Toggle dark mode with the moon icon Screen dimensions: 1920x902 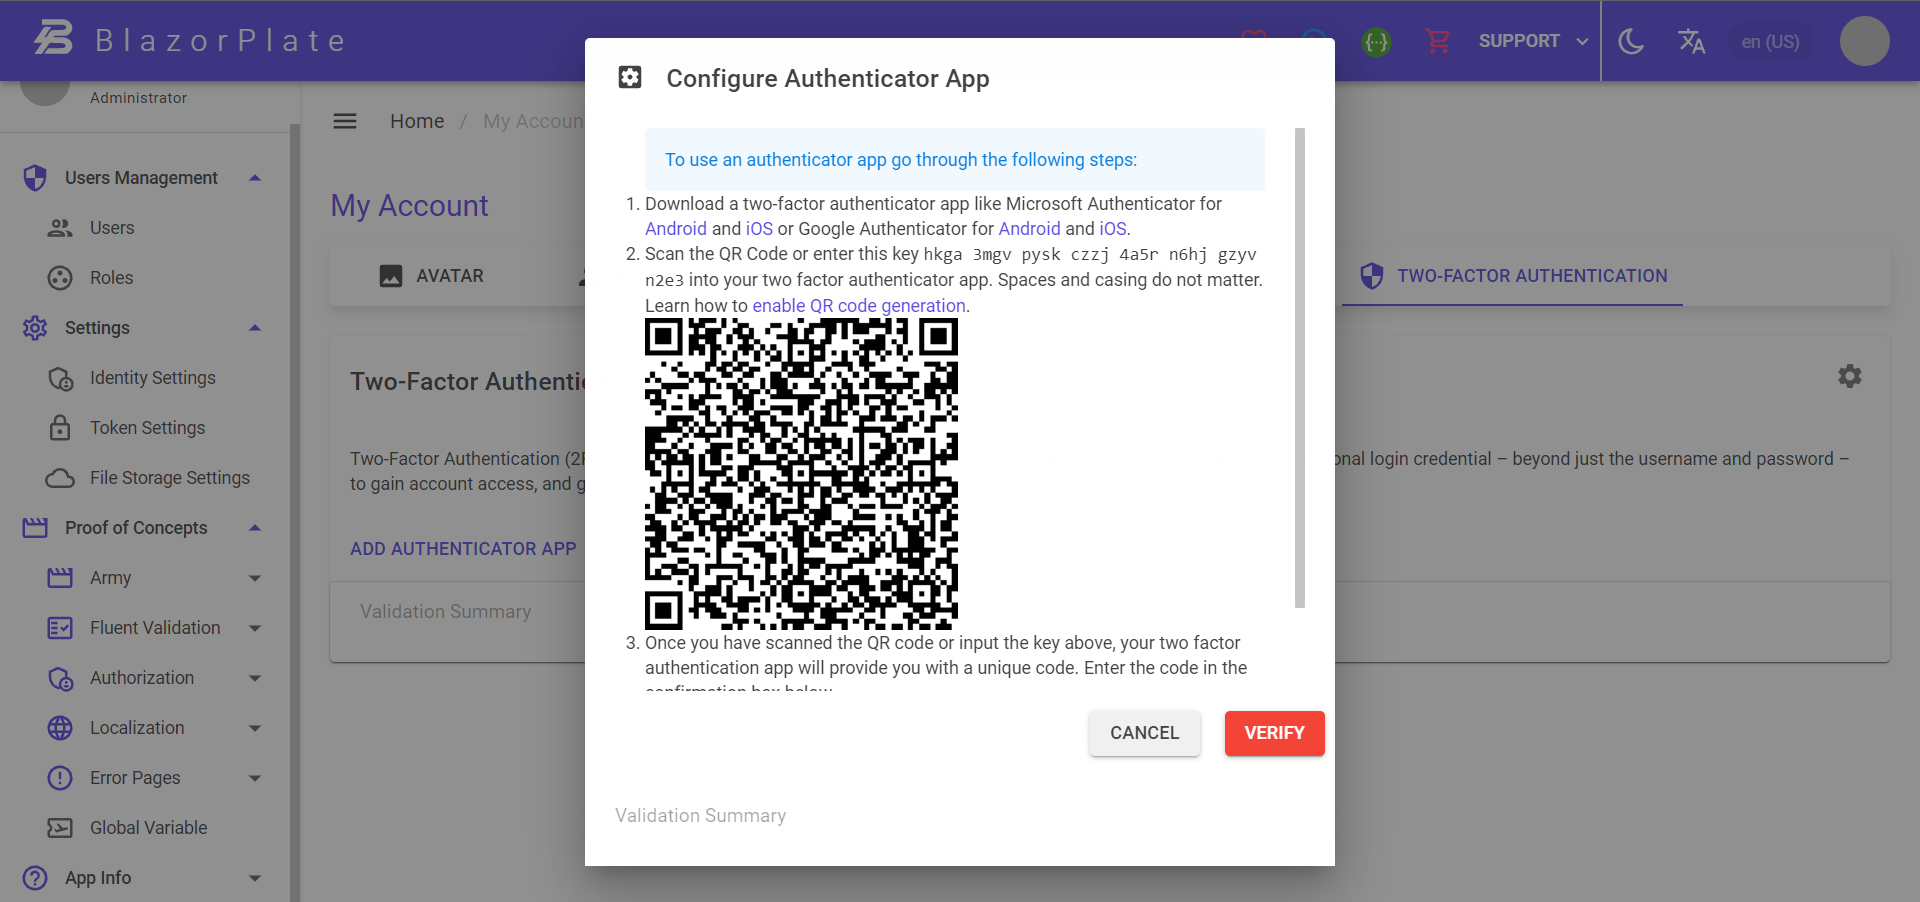tap(1631, 42)
